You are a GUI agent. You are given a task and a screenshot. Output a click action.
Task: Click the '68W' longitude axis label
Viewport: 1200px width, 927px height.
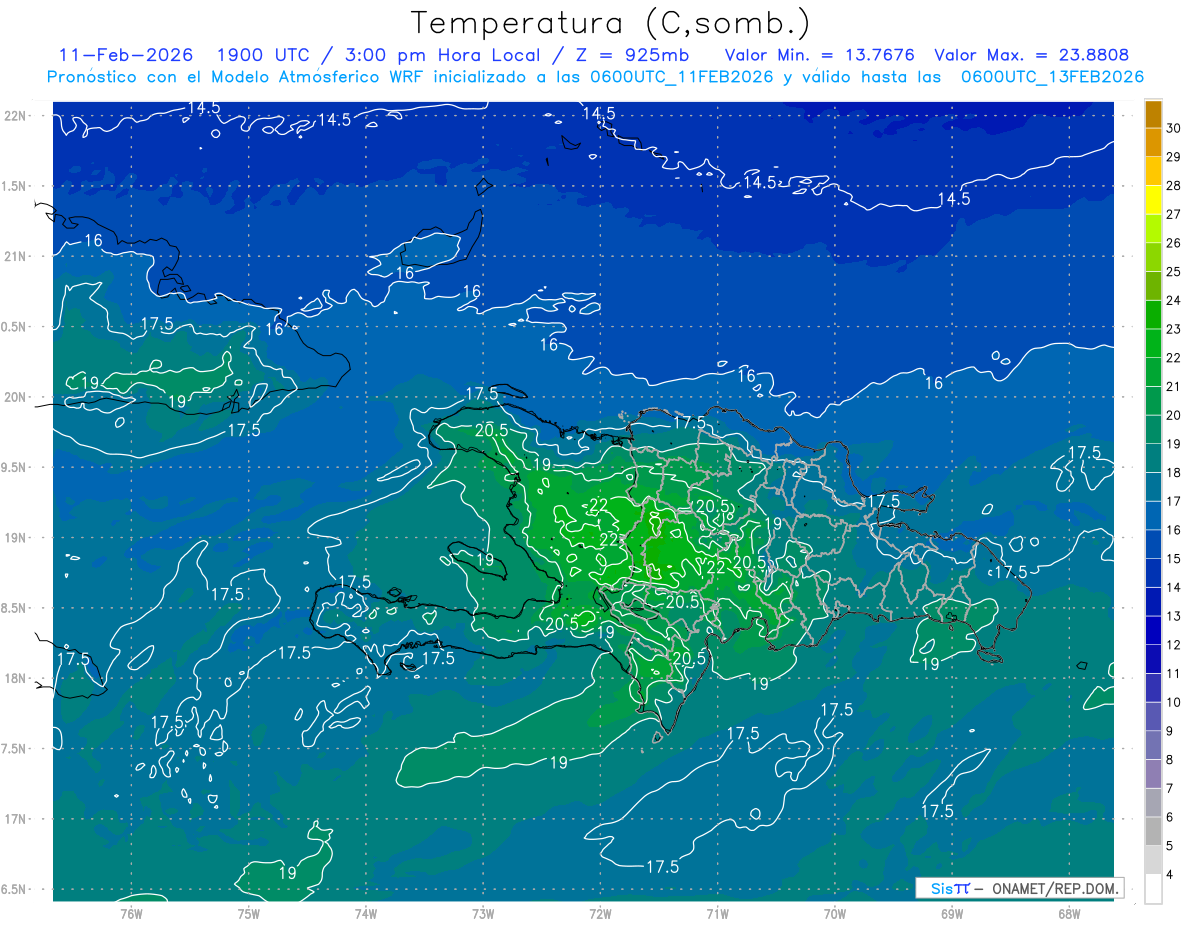(x=1068, y=913)
